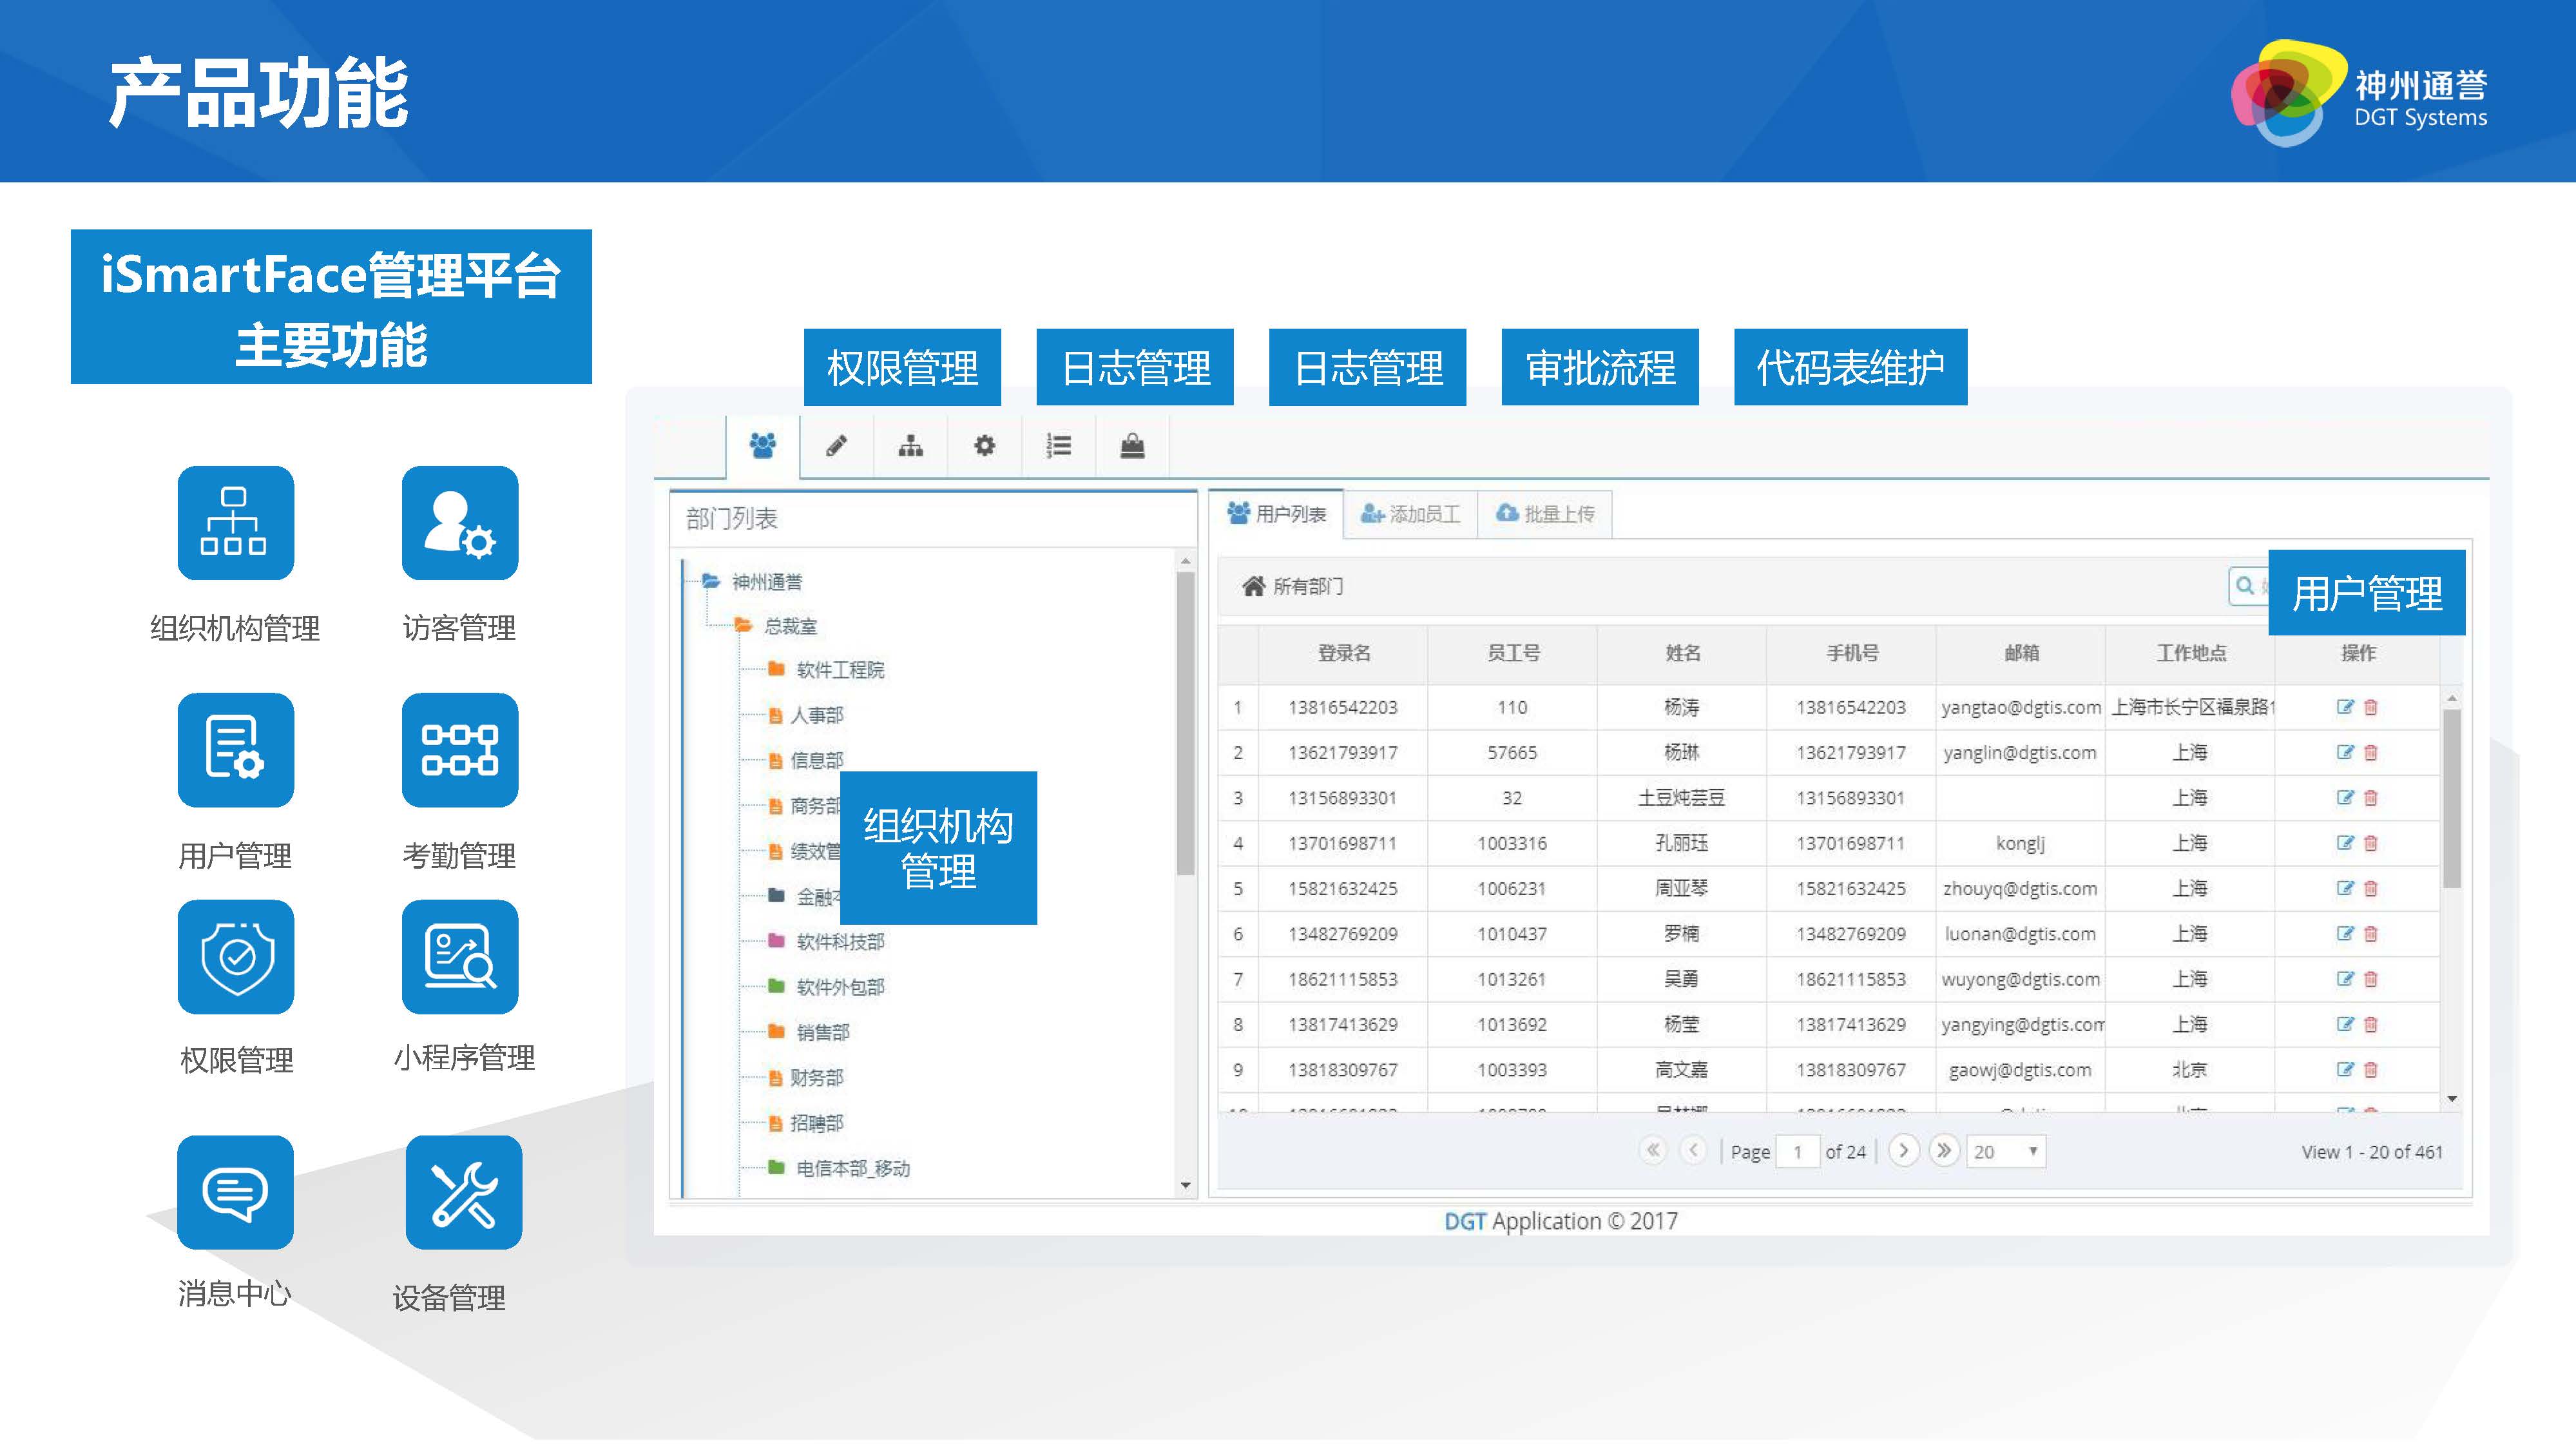Open the gear settings toolbar icon

point(984,446)
